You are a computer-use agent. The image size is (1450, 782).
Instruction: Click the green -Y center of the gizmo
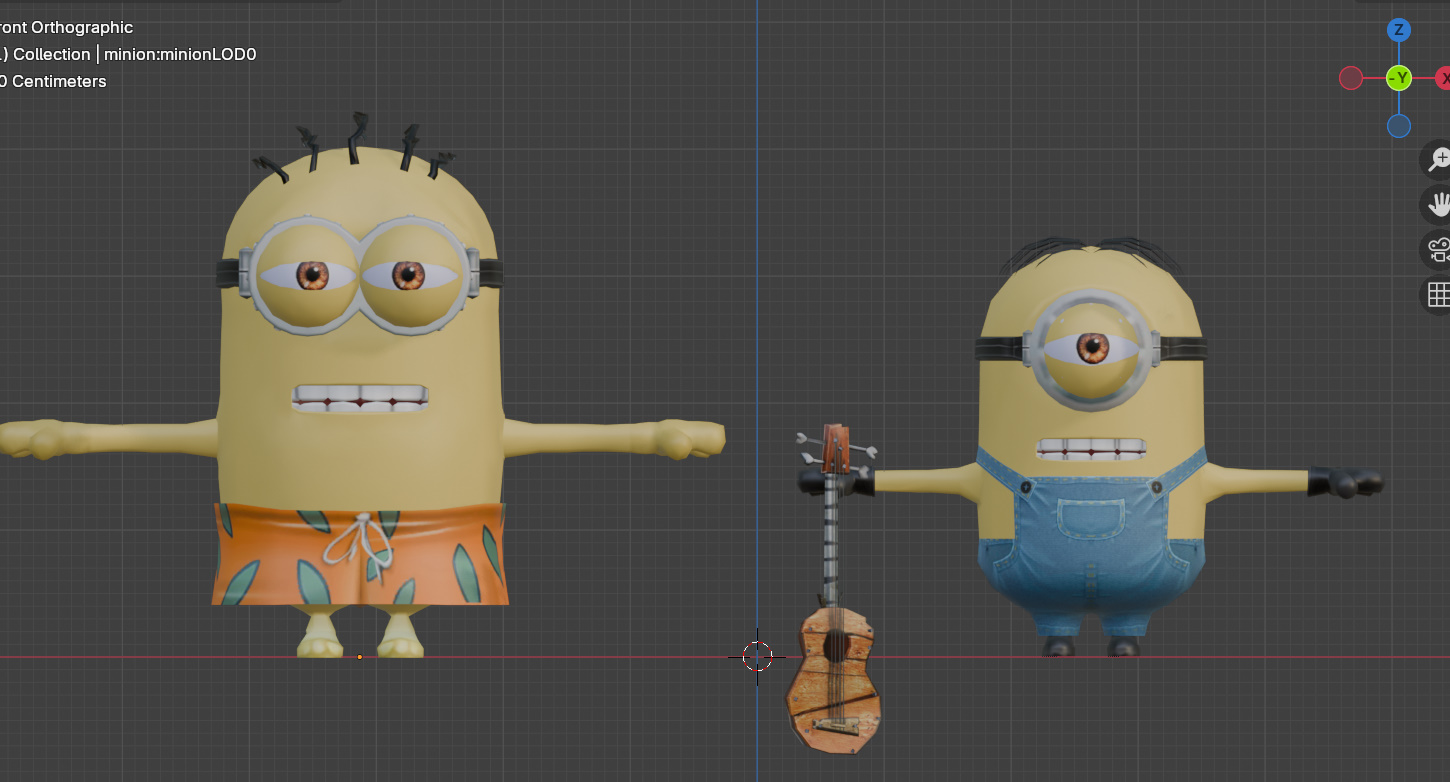click(x=1398, y=77)
